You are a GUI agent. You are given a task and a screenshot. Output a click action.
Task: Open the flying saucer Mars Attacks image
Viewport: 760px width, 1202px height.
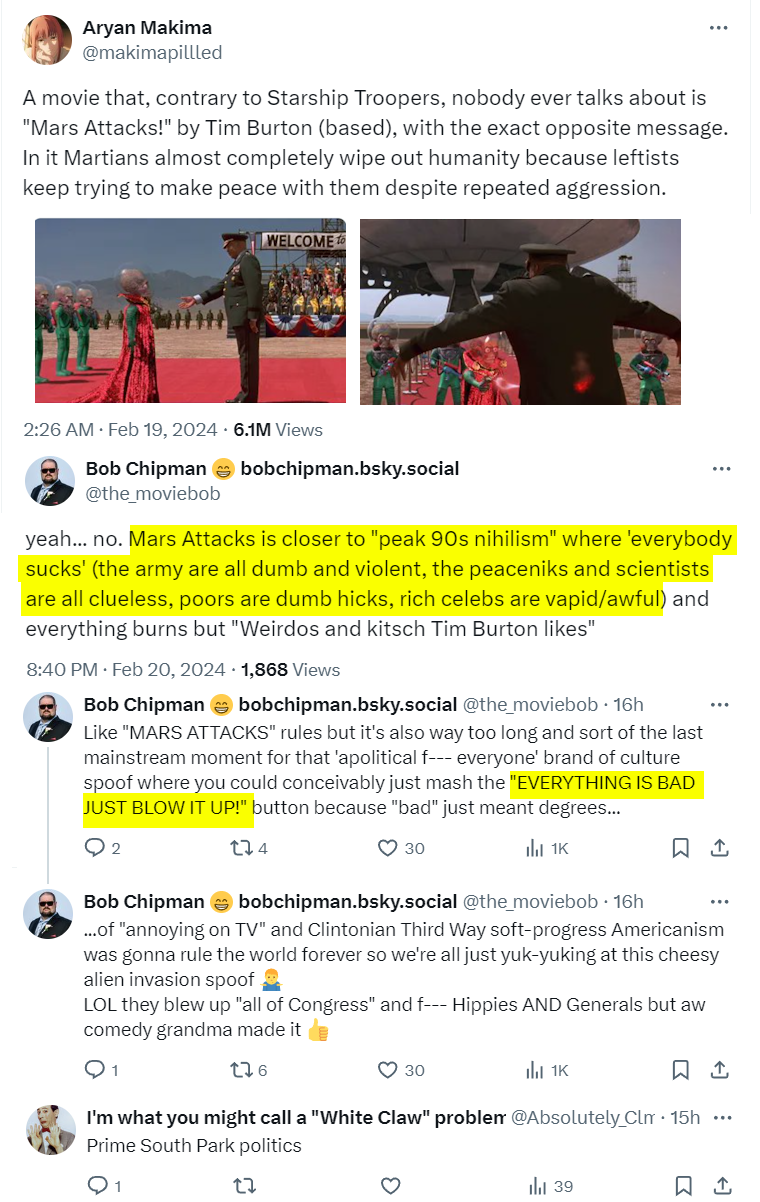(x=520, y=311)
